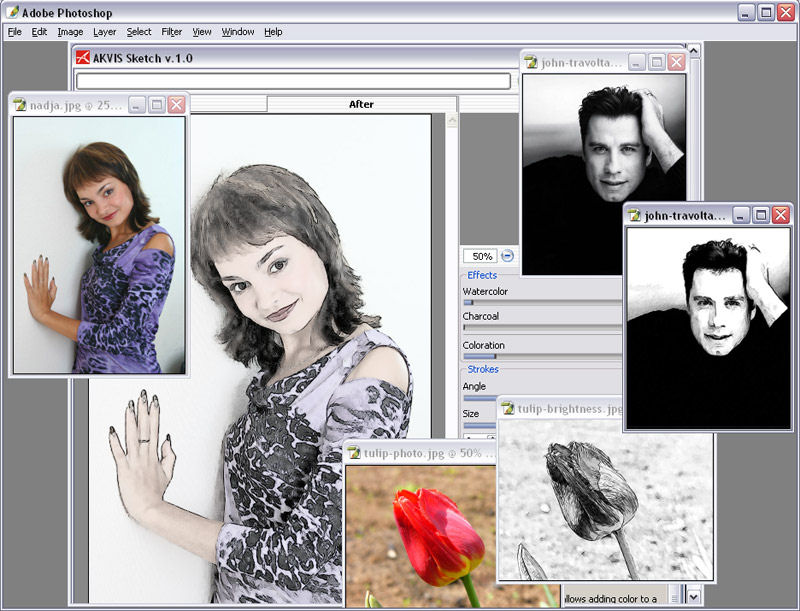Adjust the Size slider under Strokes

tap(480, 425)
